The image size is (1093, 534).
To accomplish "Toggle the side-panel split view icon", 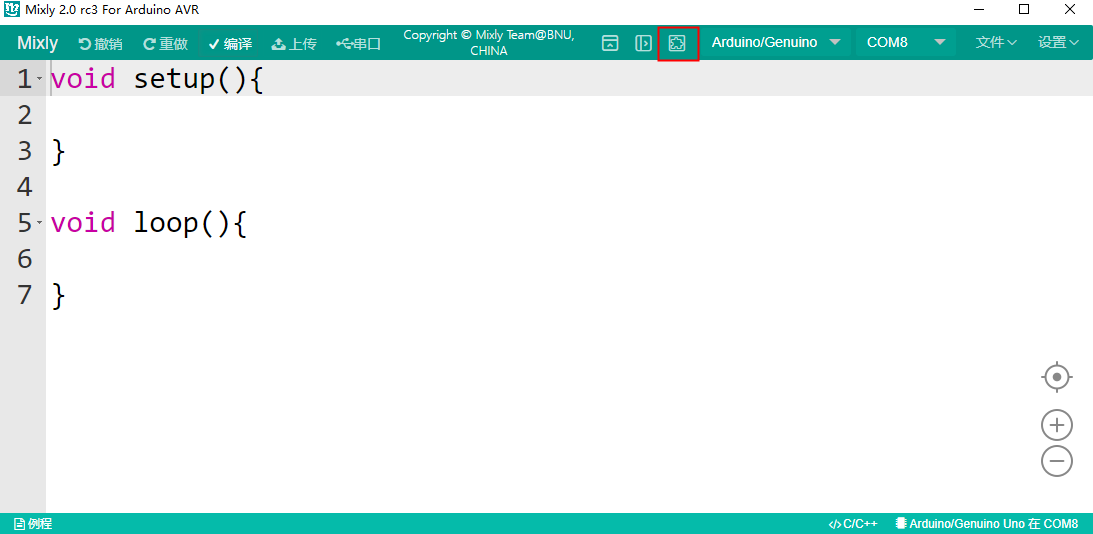I will [644, 43].
